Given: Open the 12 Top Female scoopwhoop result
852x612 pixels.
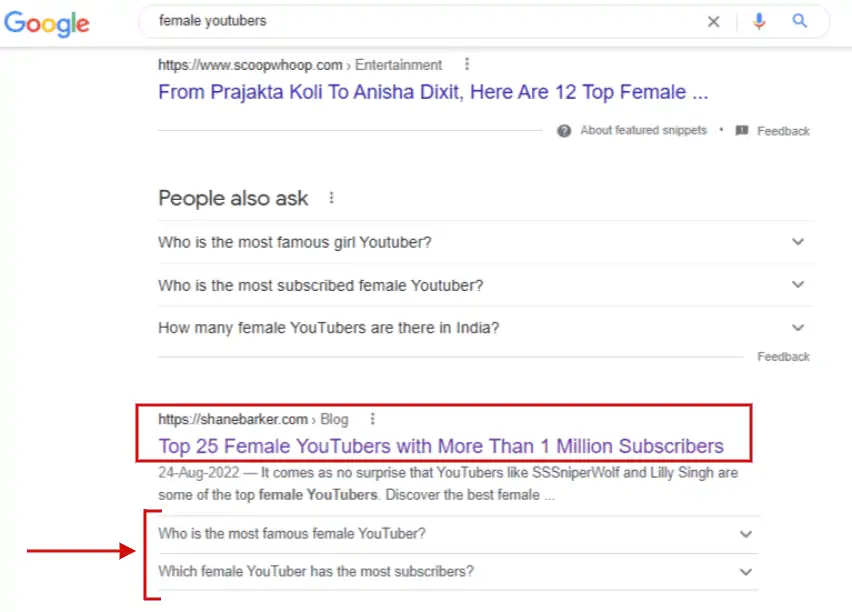Looking at the screenshot, I should [x=433, y=92].
